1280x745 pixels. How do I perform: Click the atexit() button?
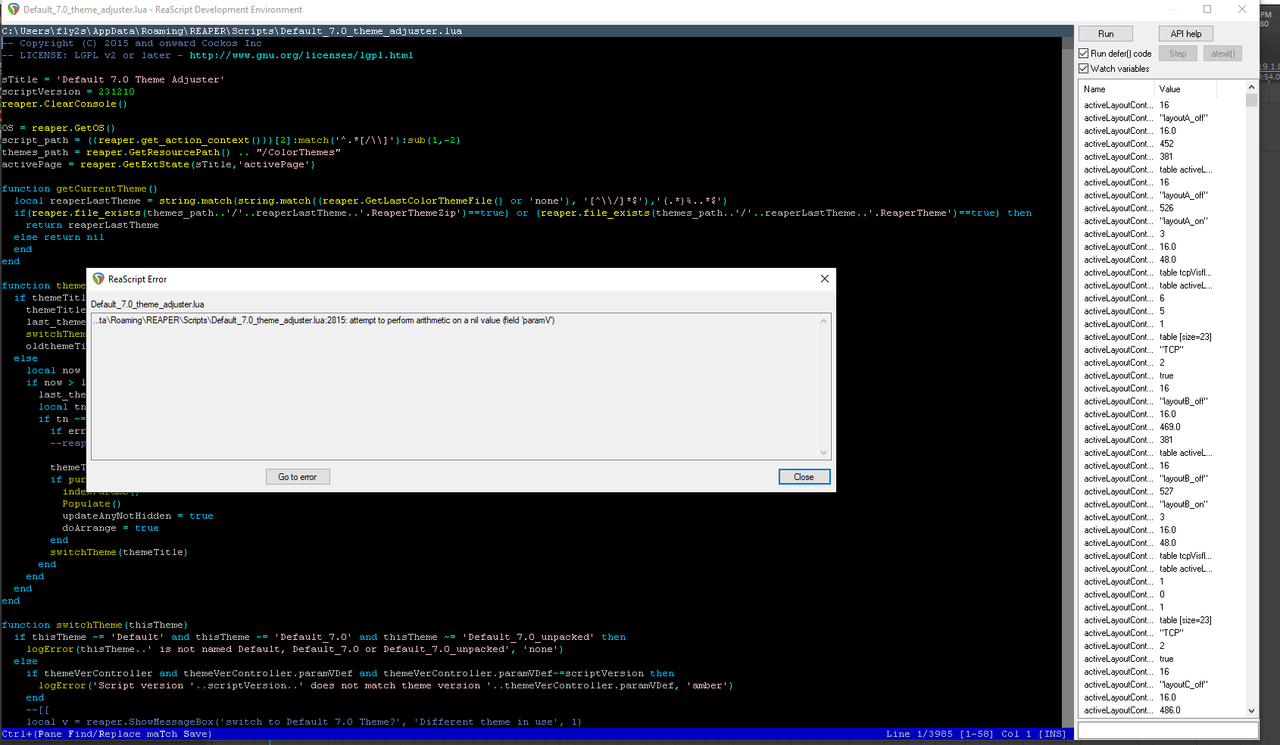1222,53
